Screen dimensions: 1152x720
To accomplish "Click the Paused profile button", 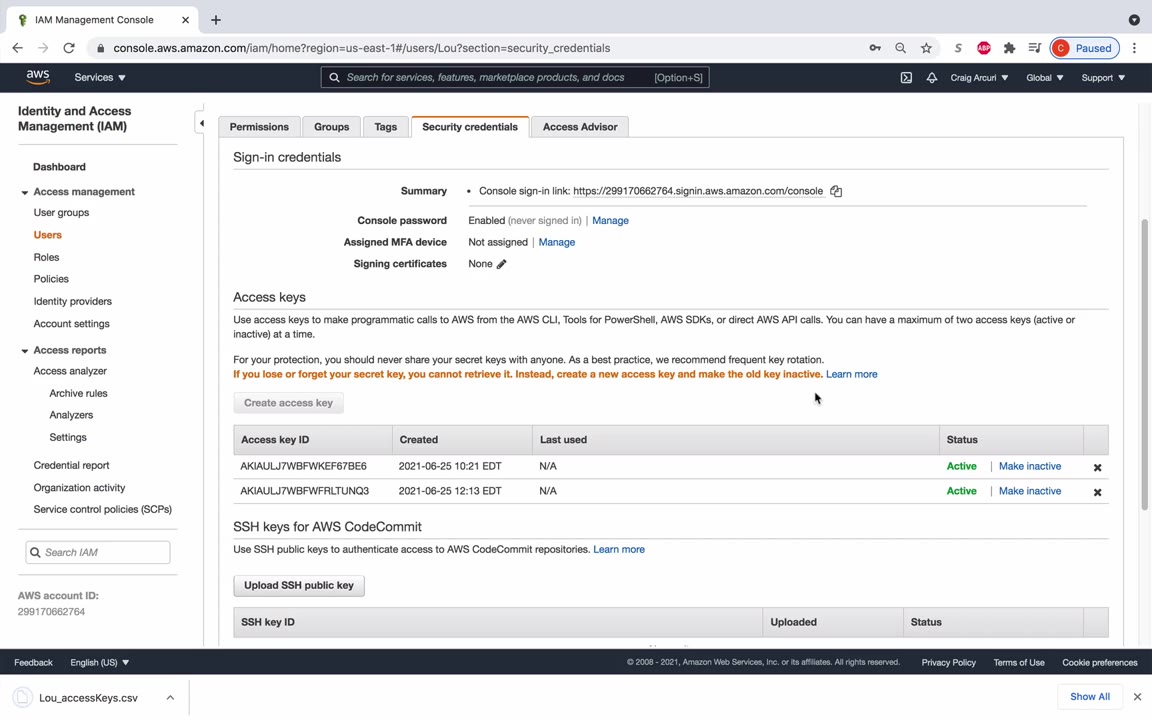I will pyautogui.click(x=1084, y=48).
